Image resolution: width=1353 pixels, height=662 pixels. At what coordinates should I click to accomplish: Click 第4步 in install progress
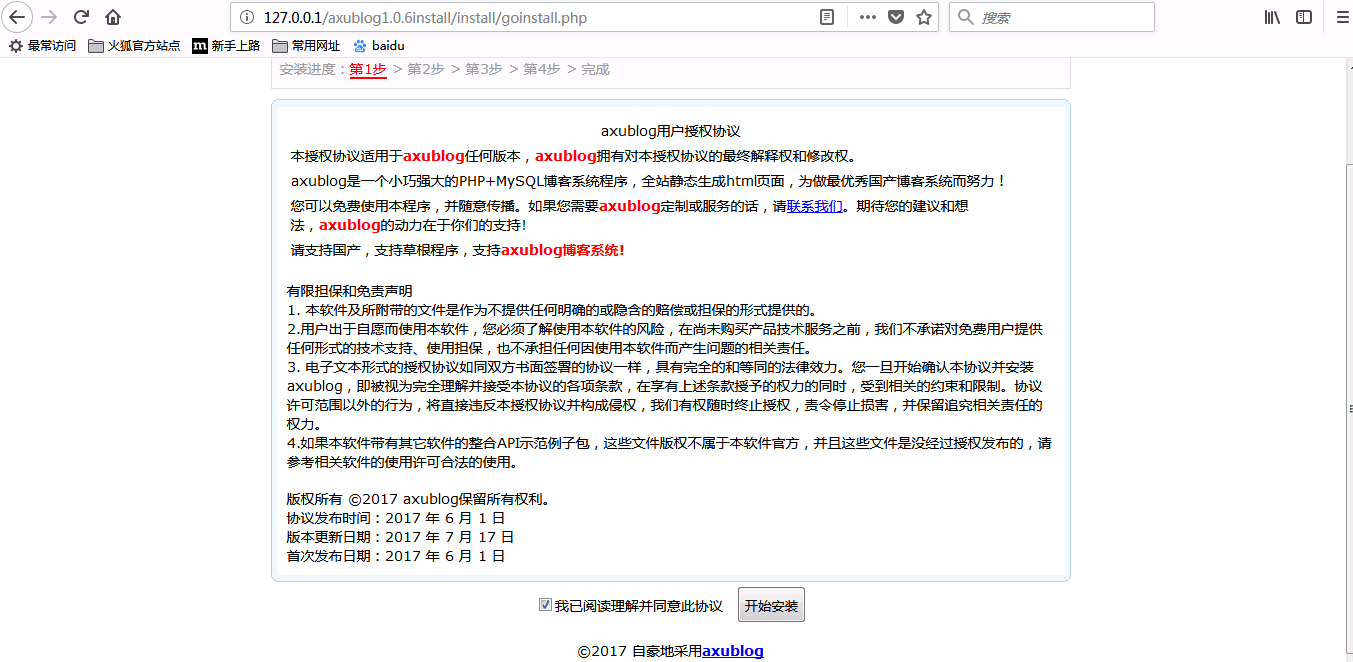pyautogui.click(x=542, y=69)
